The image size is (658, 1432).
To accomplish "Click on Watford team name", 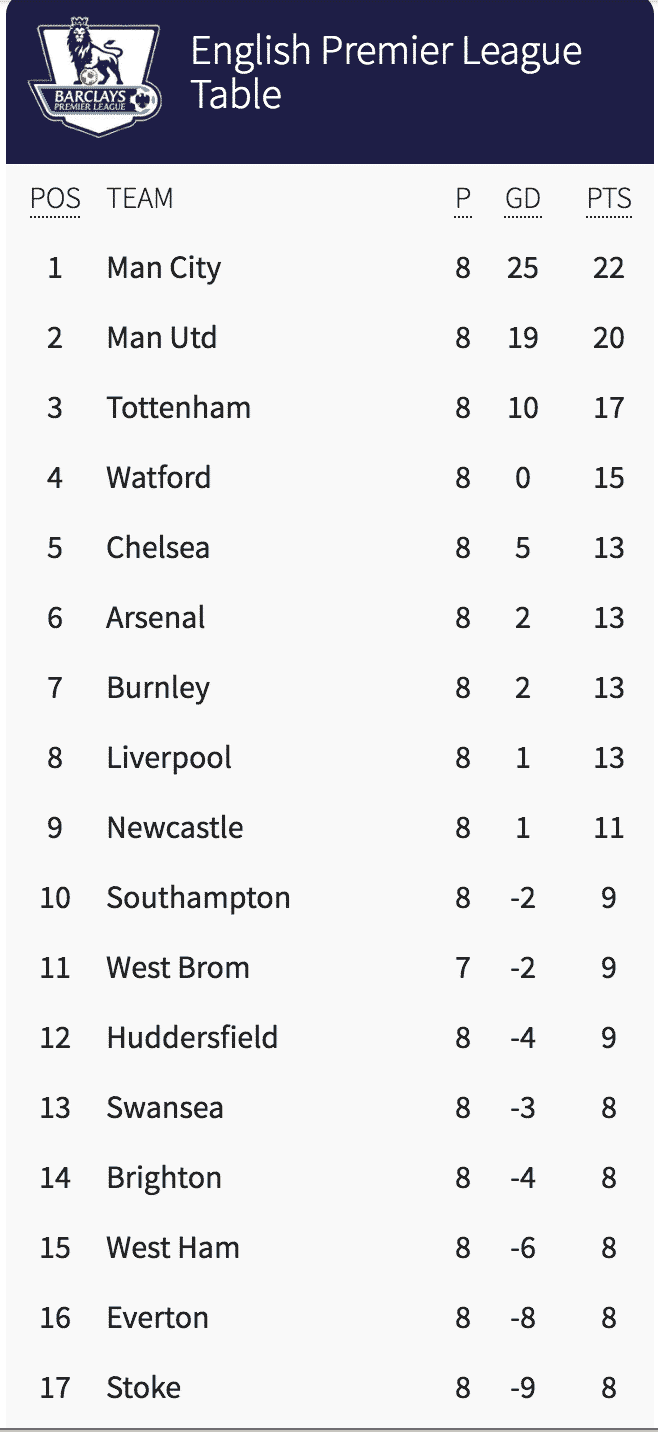I will coord(158,478).
